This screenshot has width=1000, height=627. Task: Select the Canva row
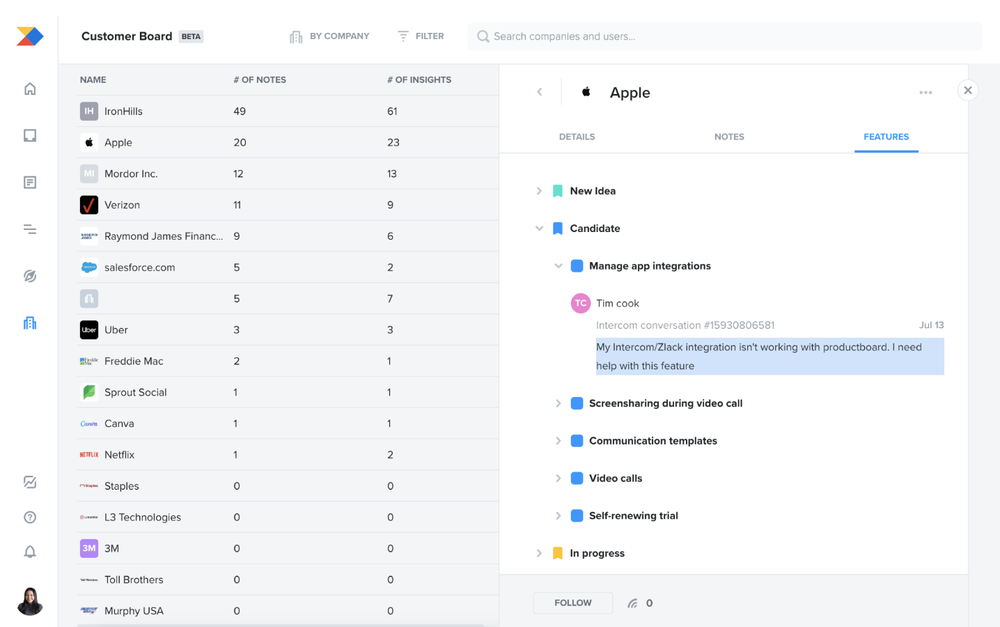pyautogui.click(x=288, y=424)
